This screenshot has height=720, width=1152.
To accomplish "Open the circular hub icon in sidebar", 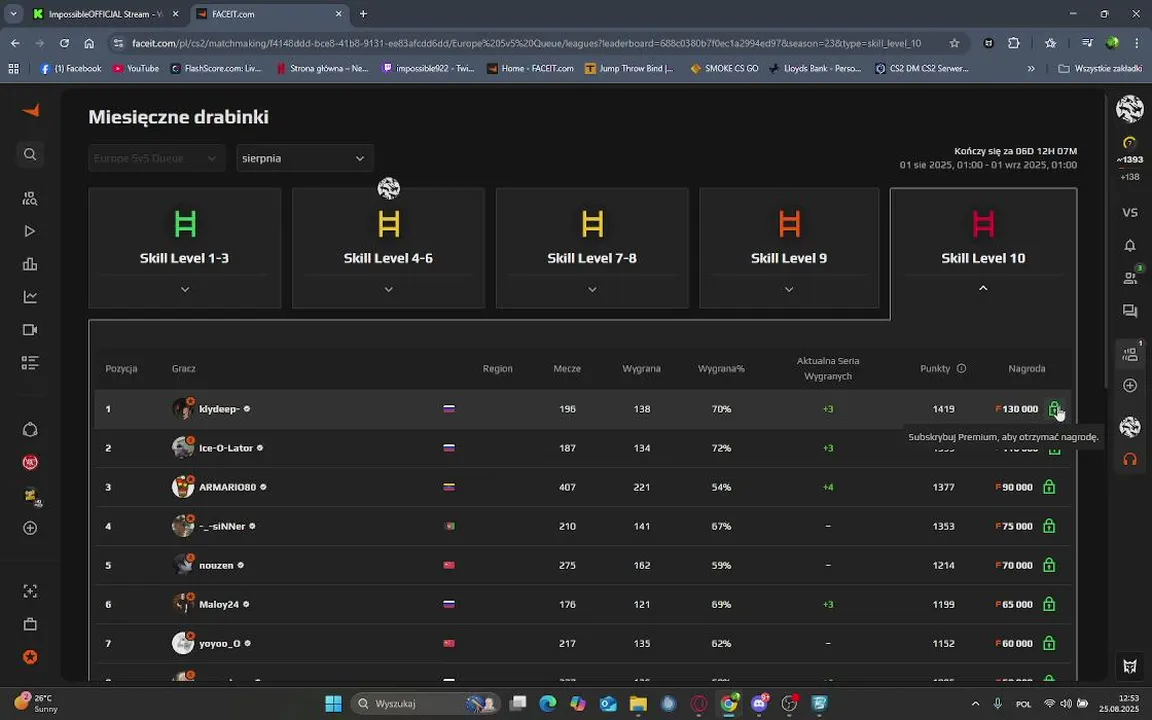I will point(30,430).
